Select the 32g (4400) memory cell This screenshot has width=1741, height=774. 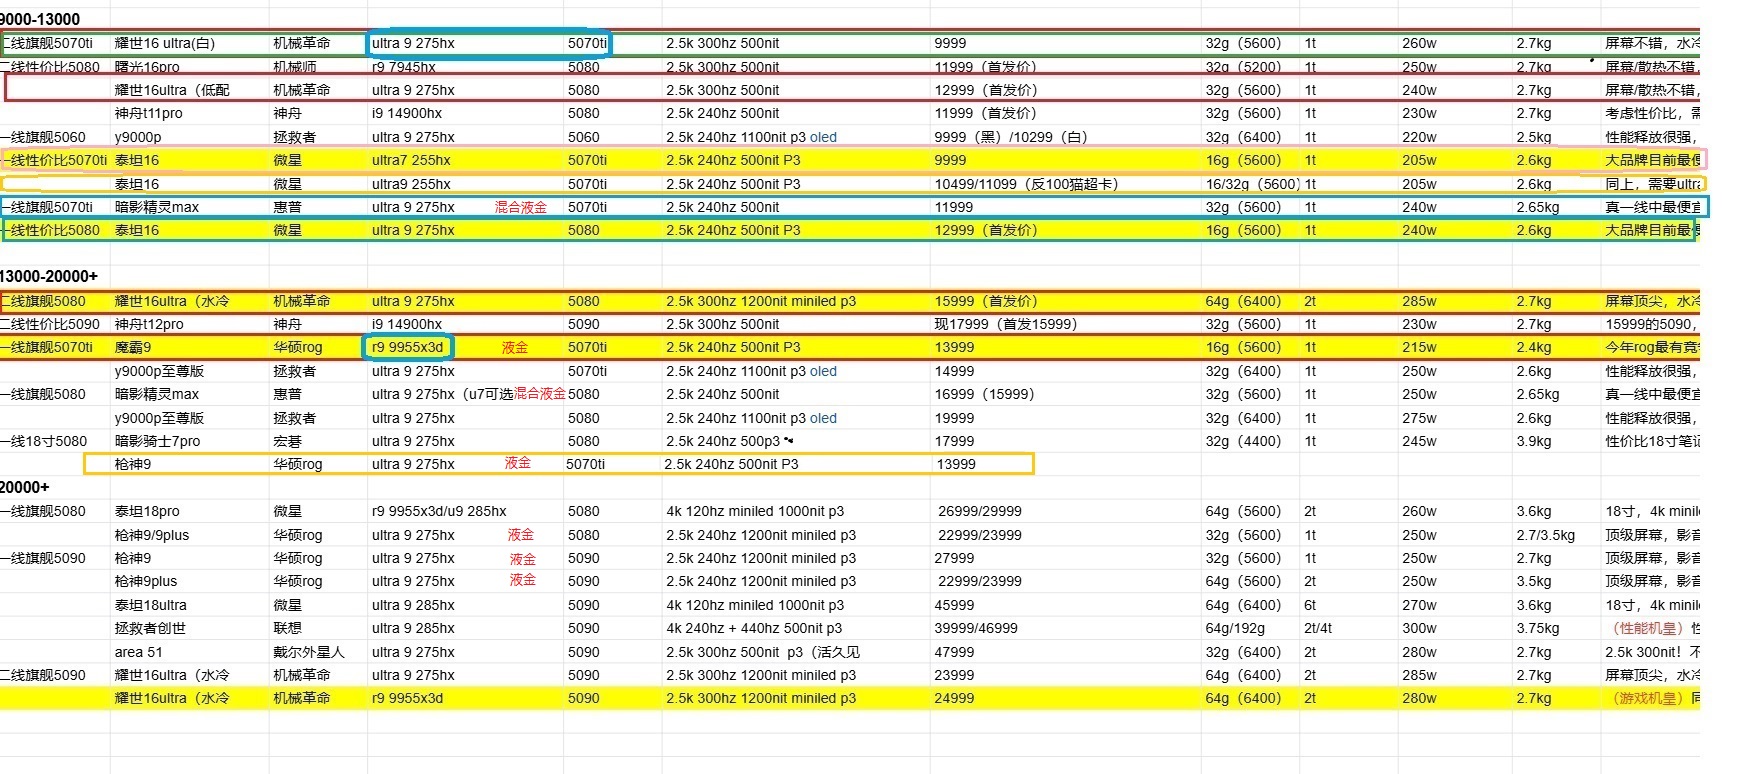tap(1242, 441)
